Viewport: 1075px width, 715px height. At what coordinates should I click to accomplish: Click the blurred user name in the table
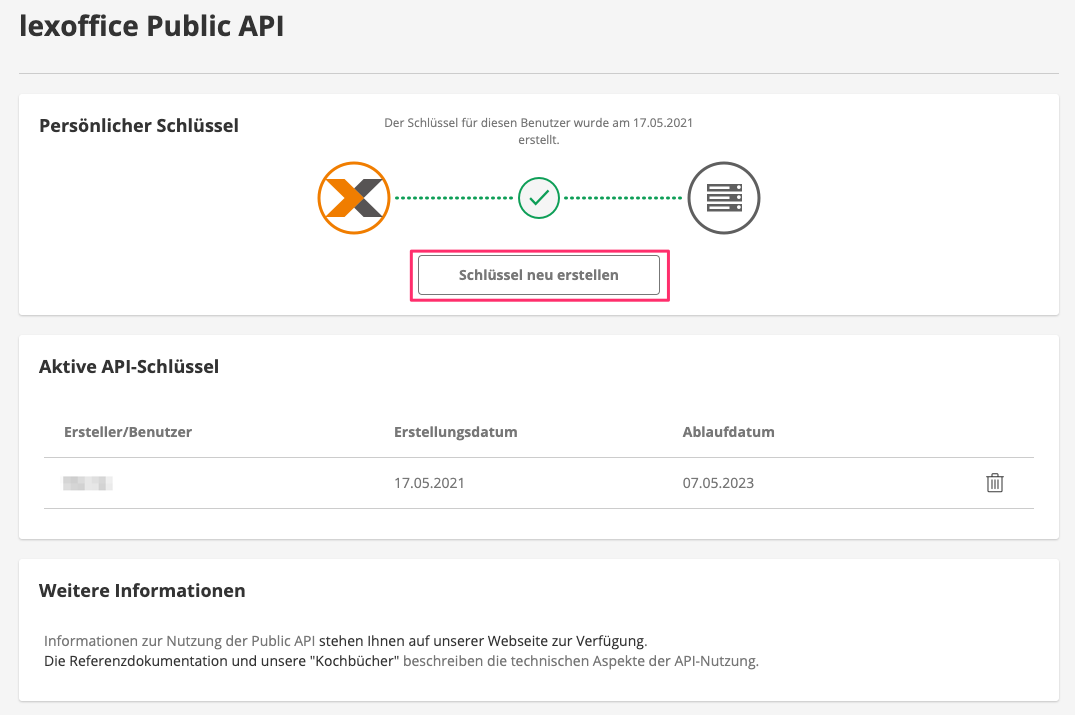coord(89,482)
